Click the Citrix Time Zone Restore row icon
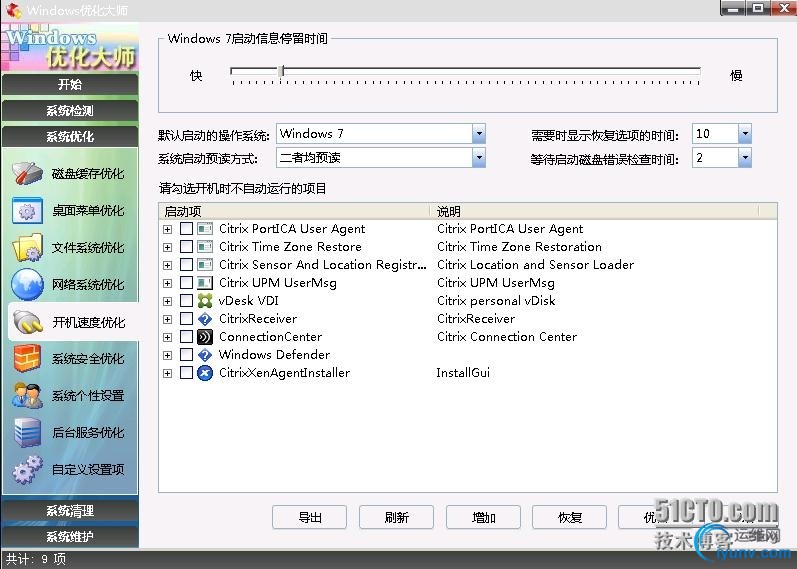The width and height of the screenshot is (797, 569). (x=205, y=247)
